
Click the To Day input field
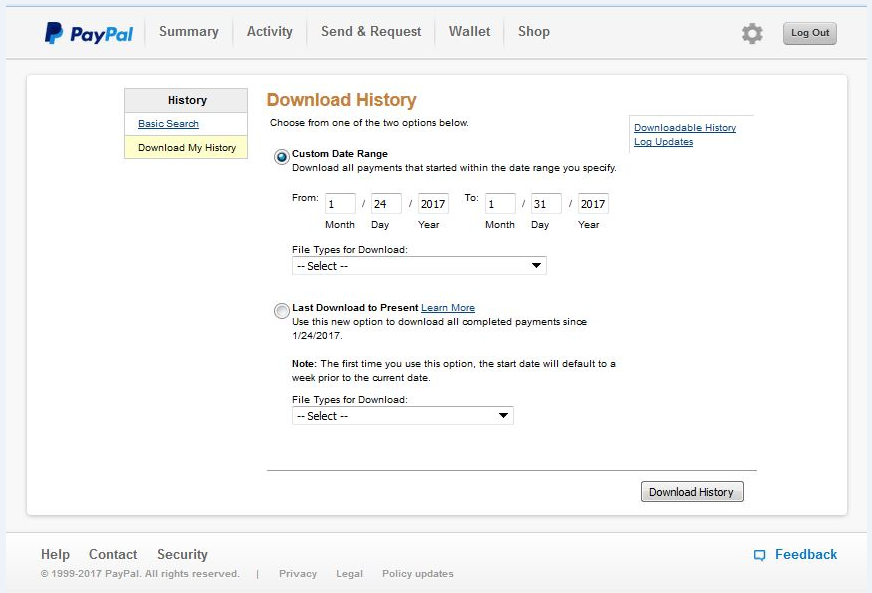[x=545, y=204]
